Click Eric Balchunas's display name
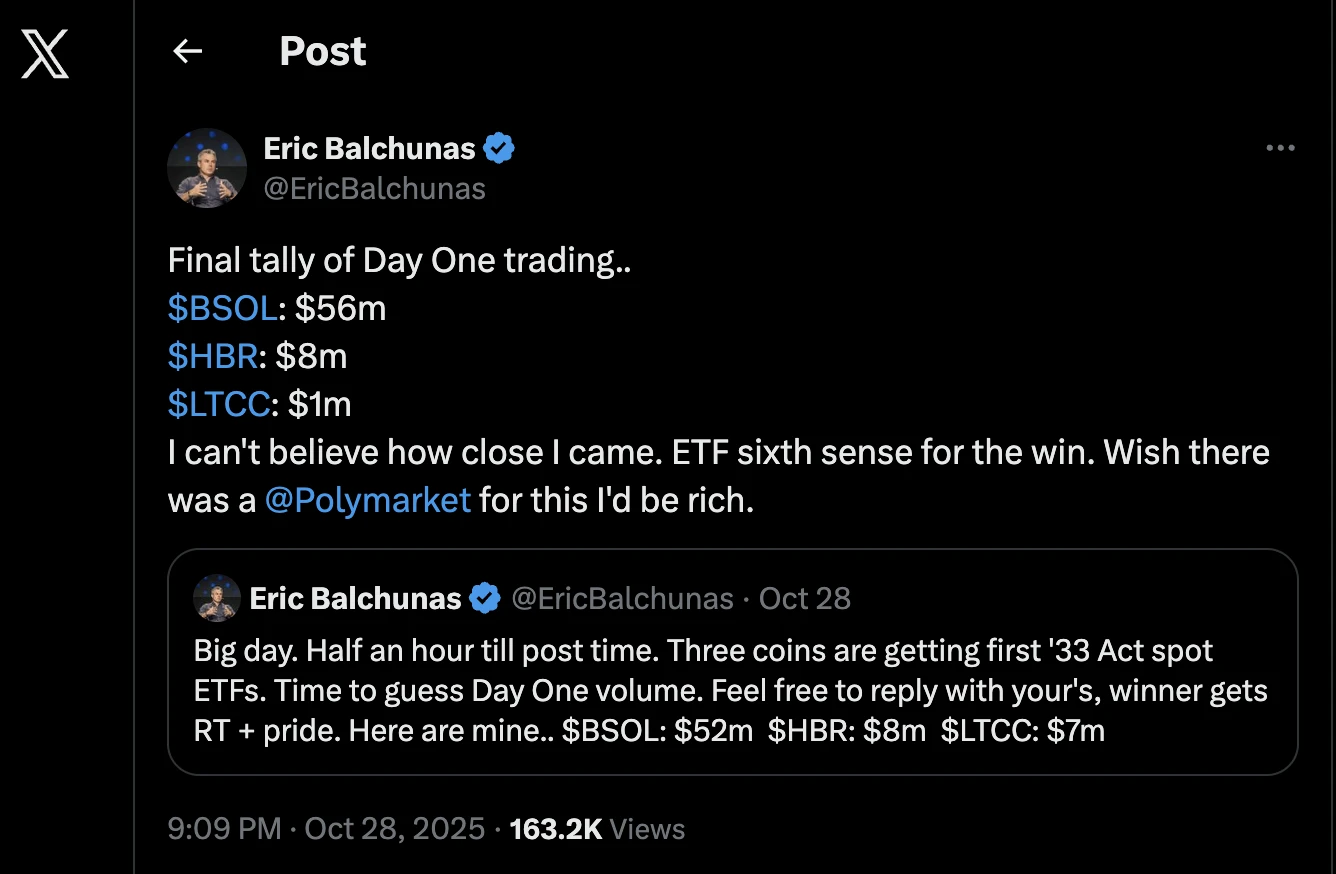The height and width of the screenshot is (874, 1336). [x=368, y=147]
